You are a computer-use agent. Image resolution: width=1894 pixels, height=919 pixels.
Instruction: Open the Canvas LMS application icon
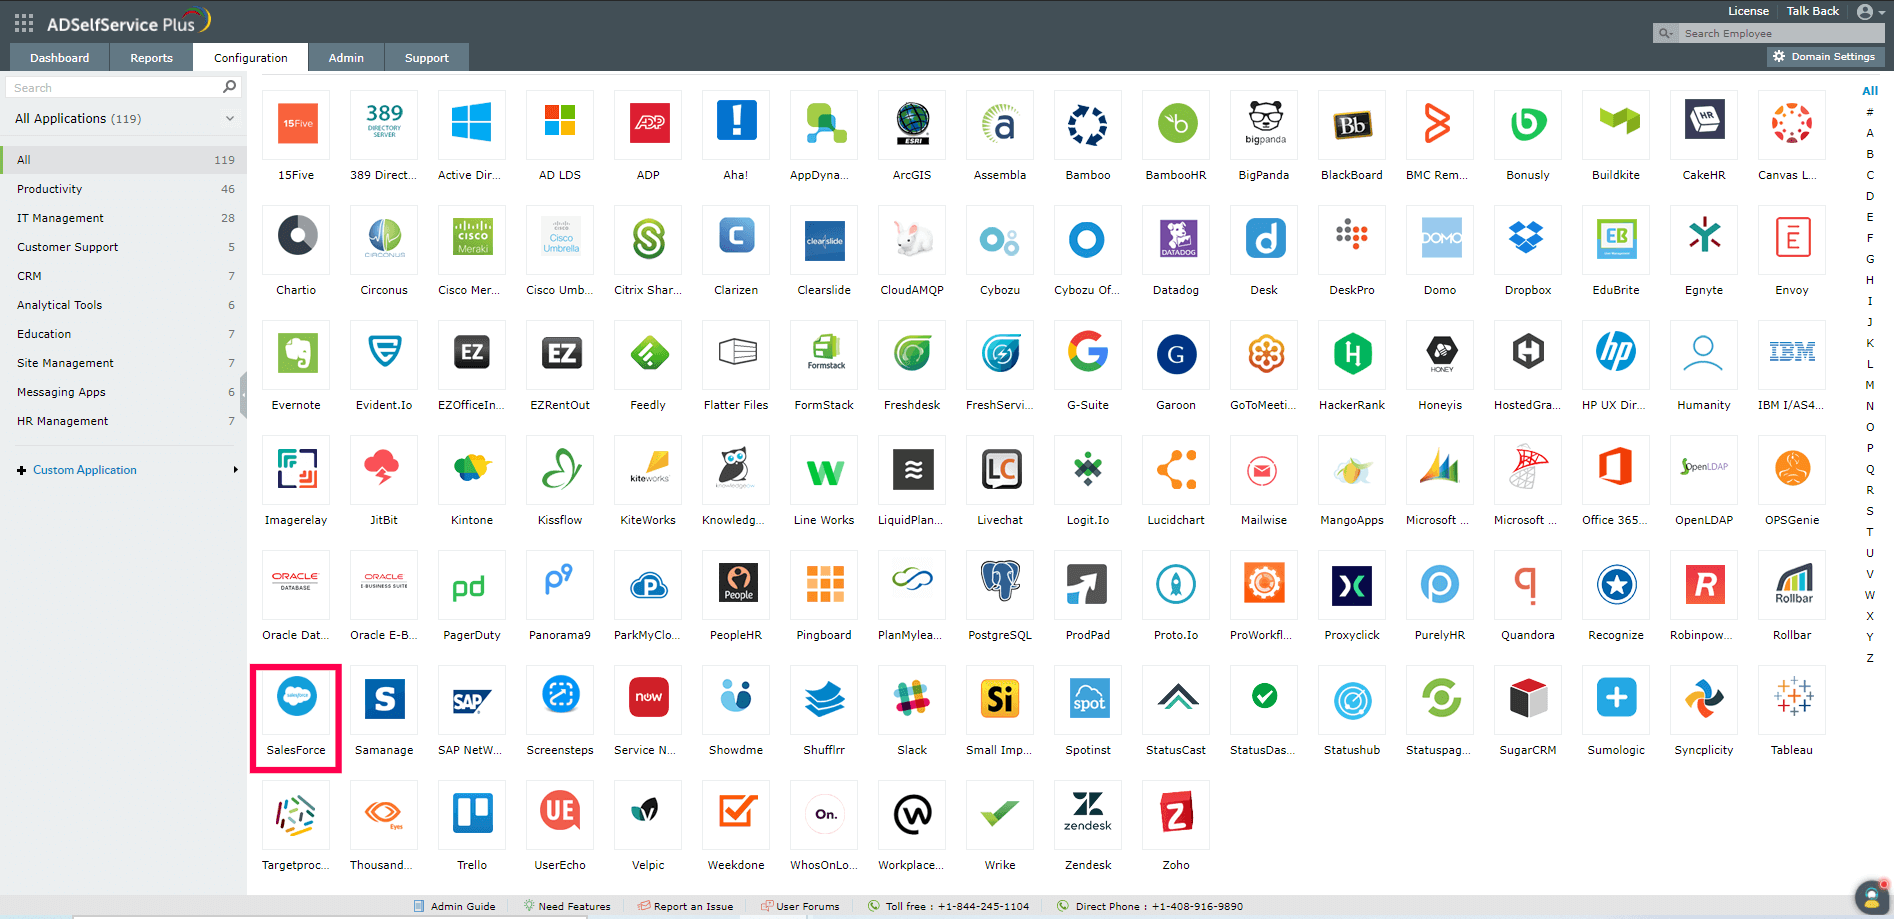tap(1792, 123)
